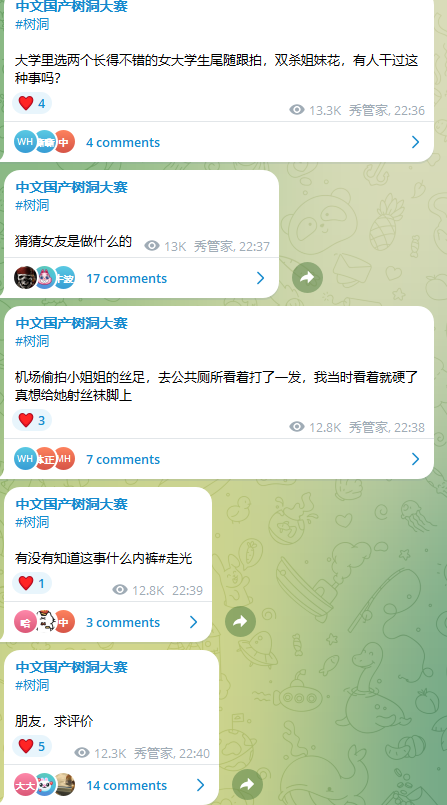Click the eye icon next to 12.3K views
The width and height of the screenshot is (447, 805).
82,753
